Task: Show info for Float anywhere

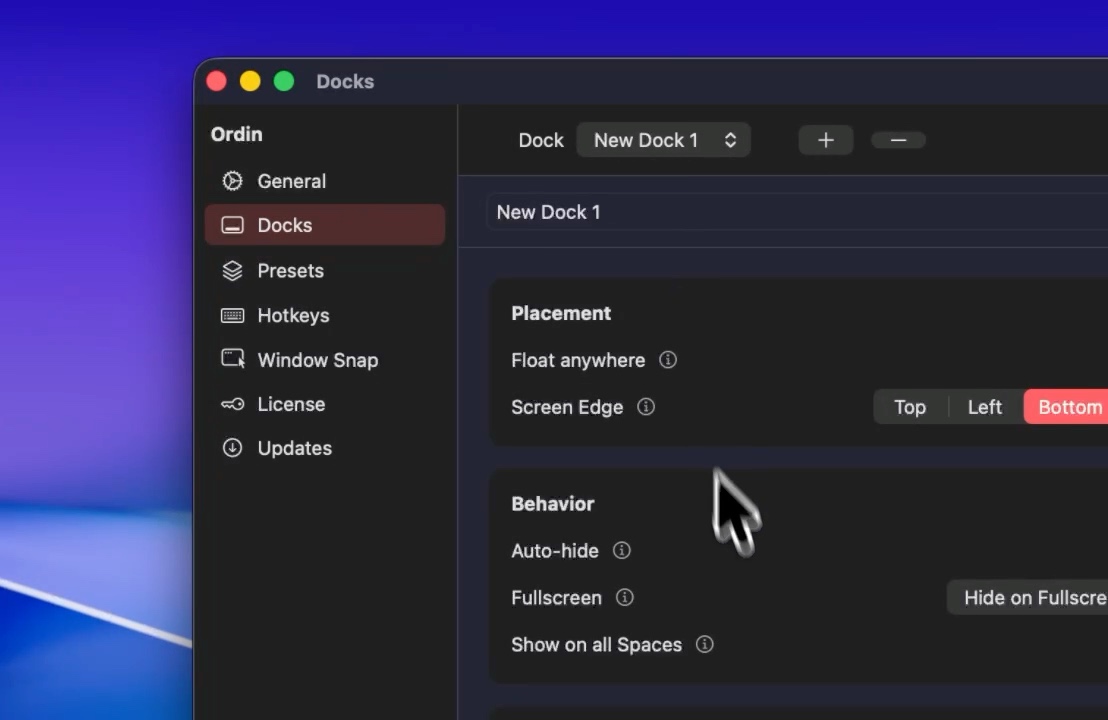Action: coord(668,360)
